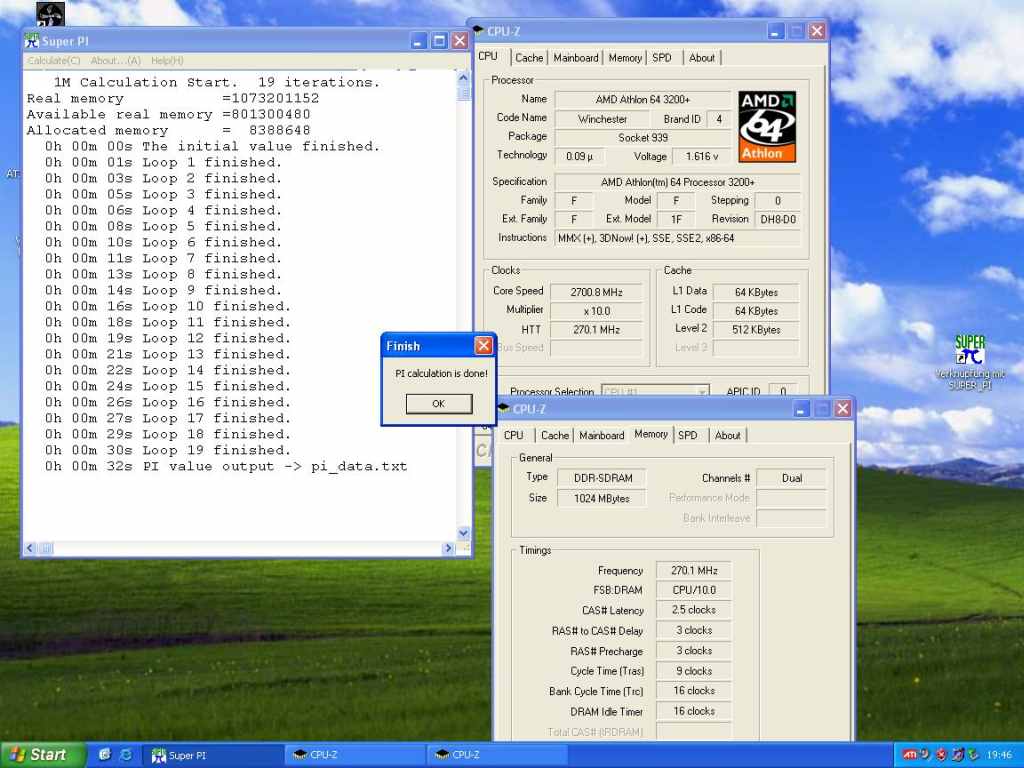Viewport: 1024px width, 768px height.
Task: Click the Windows Start button
Action: [x=42, y=755]
